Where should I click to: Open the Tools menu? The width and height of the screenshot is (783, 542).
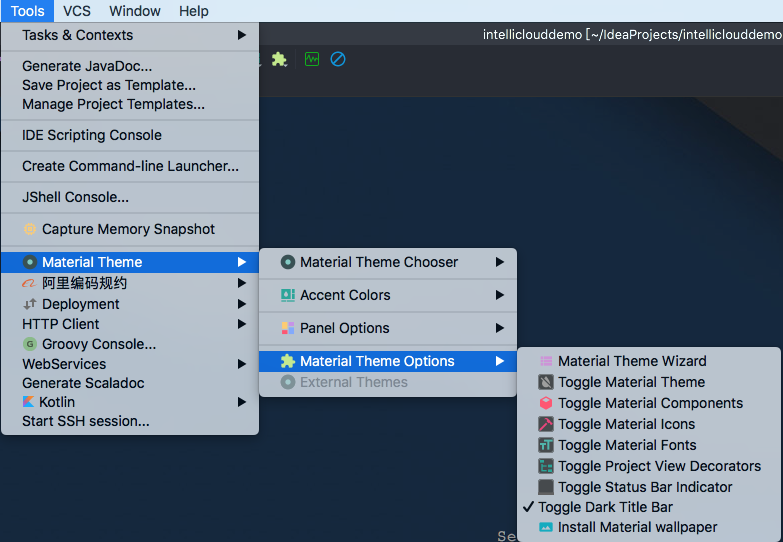pyautogui.click(x=27, y=10)
